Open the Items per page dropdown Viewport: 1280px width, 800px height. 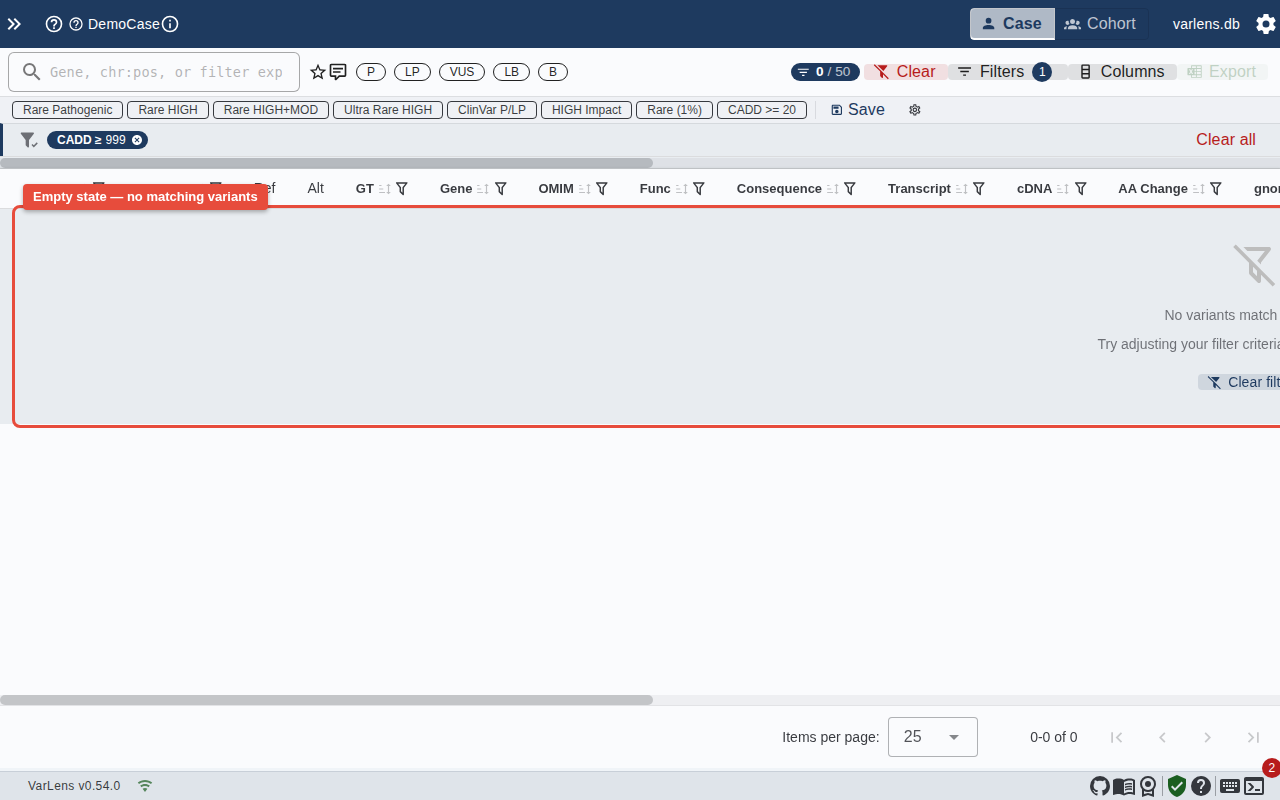pos(932,737)
